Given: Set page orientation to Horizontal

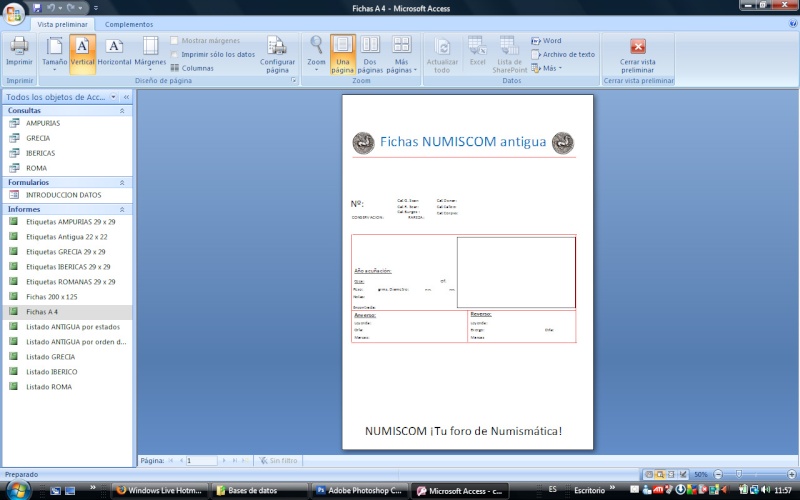Looking at the screenshot, I should tap(114, 52).
